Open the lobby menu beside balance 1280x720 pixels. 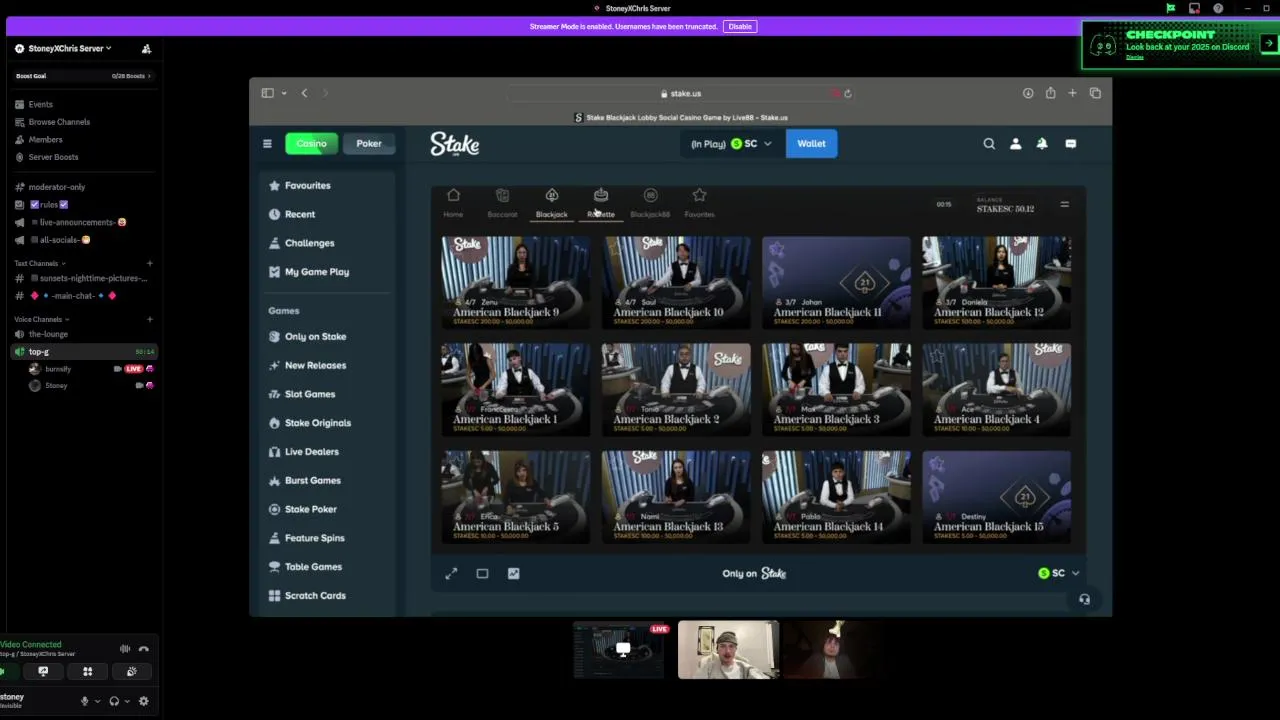pyautogui.click(x=1064, y=205)
